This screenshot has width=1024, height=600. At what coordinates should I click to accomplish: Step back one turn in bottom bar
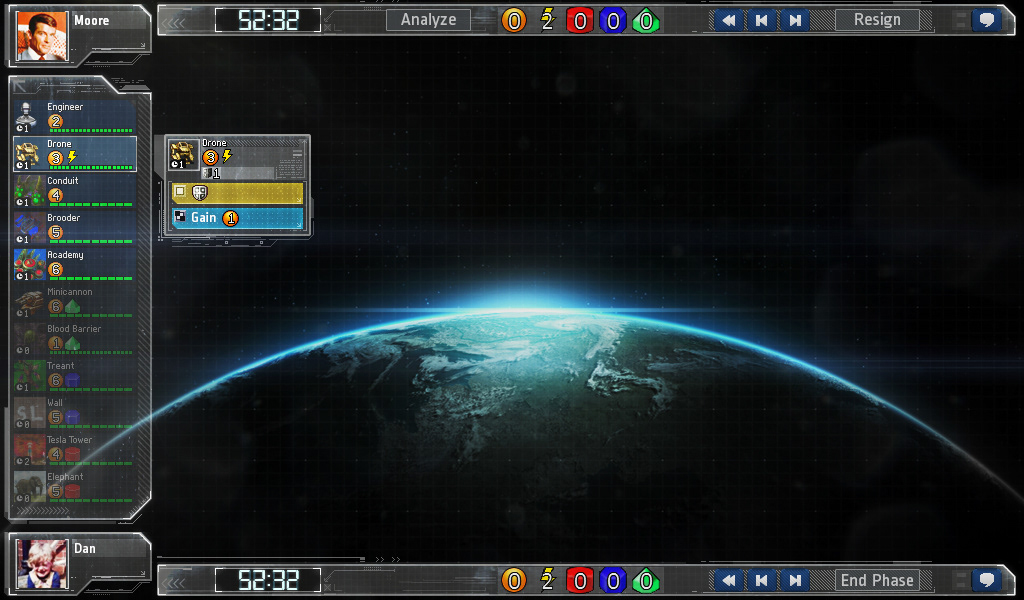[x=761, y=580]
